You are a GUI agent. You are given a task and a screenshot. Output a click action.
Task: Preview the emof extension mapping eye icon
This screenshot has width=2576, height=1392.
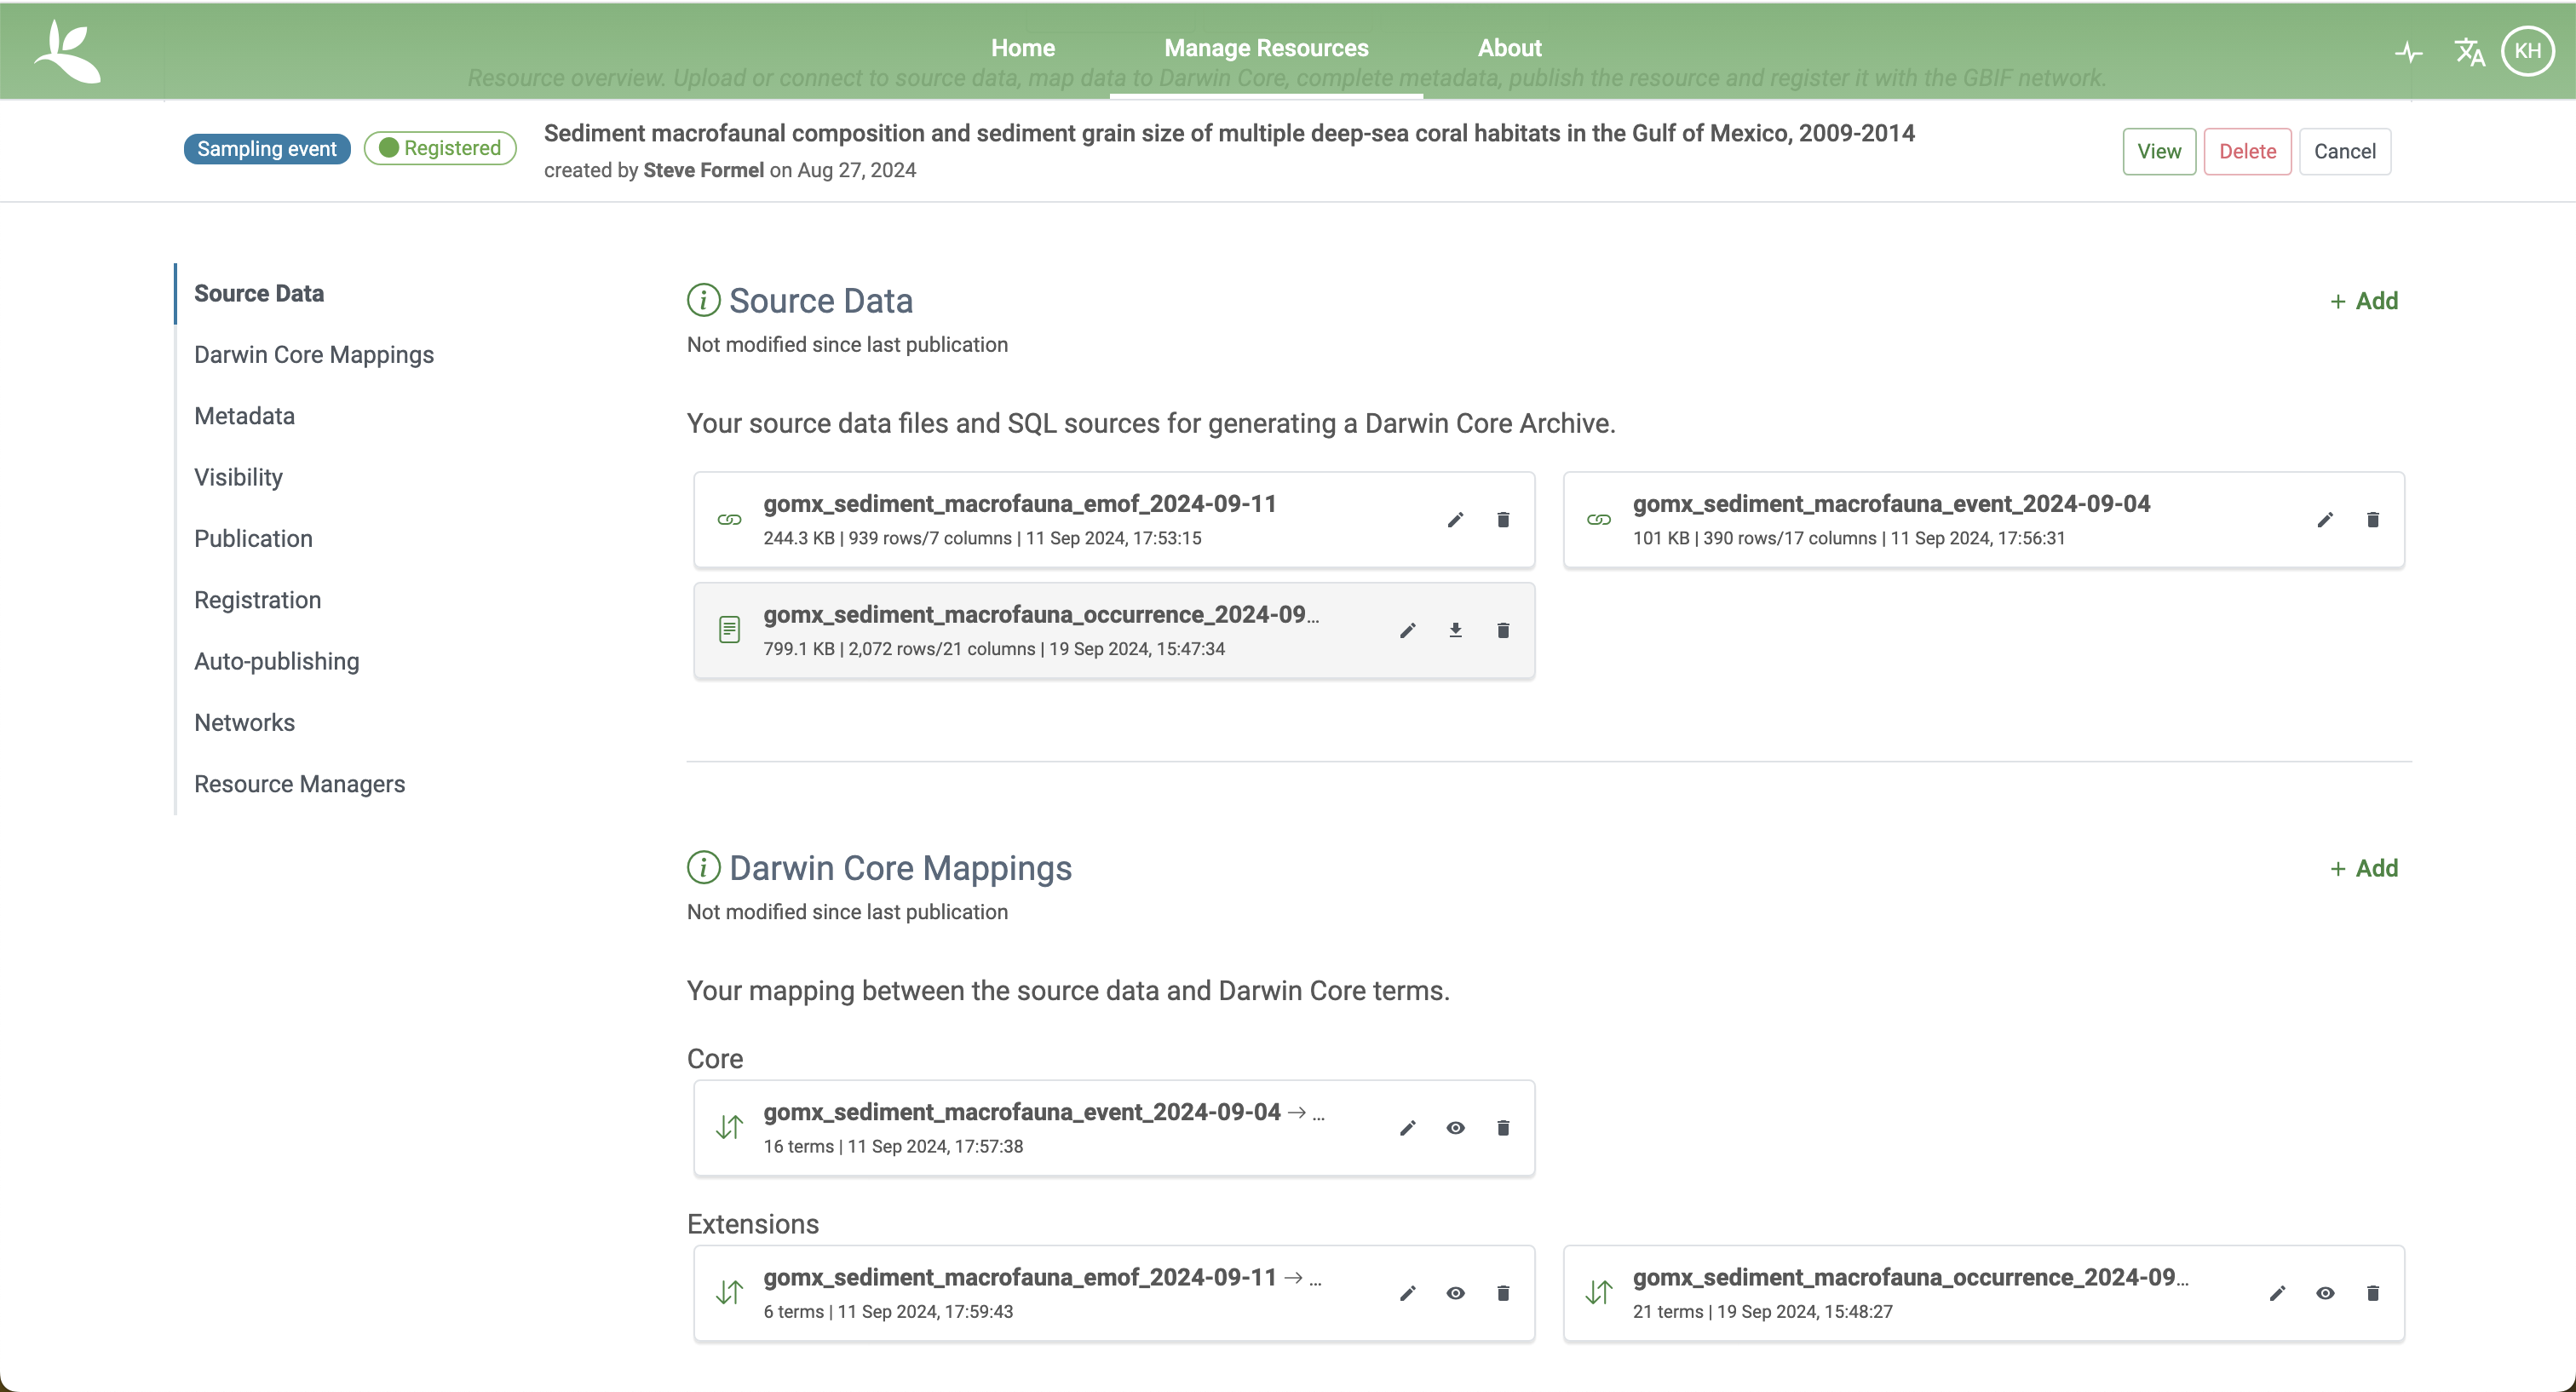tap(1455, 1293)
